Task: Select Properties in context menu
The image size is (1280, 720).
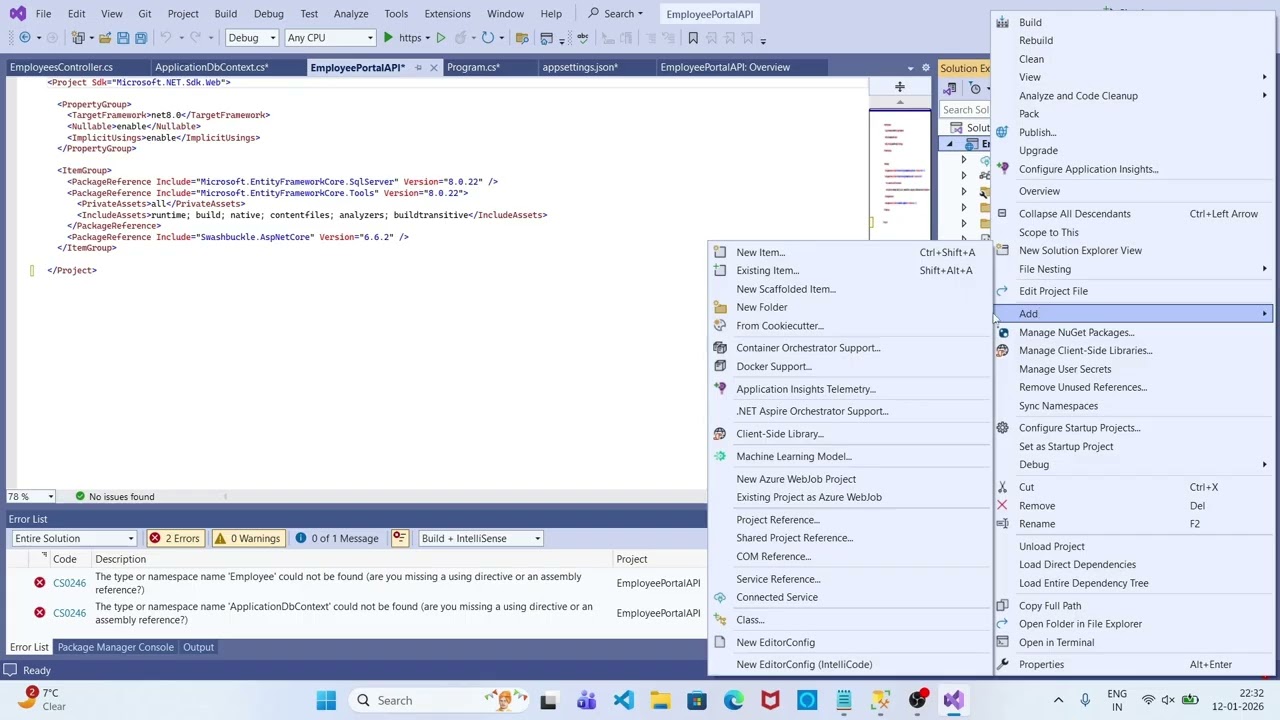Action: tap(1041, 665)
